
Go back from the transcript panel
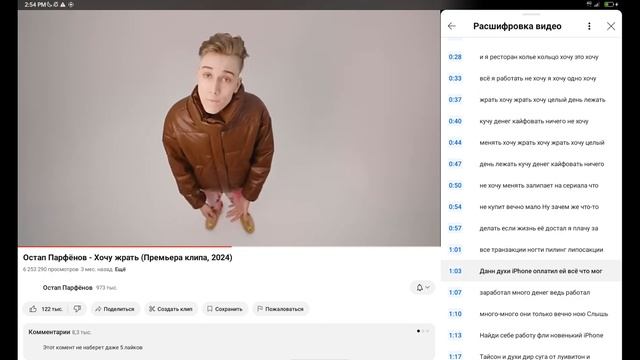pos(451,26)
